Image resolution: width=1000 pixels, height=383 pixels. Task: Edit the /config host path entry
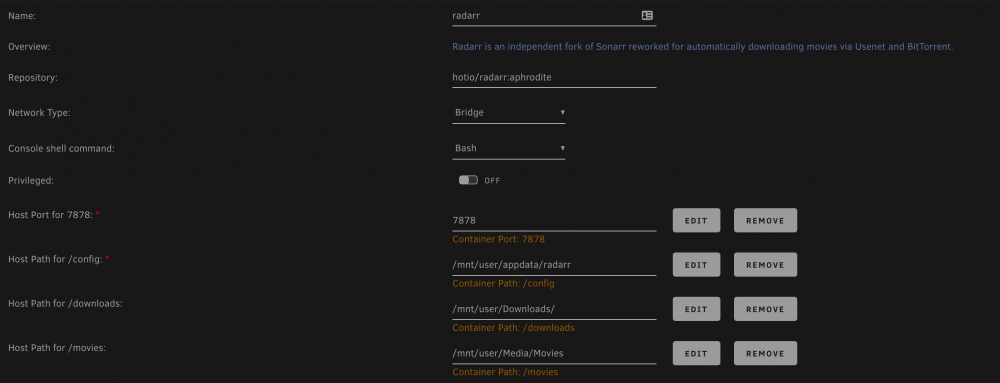(x=696, y=264)
